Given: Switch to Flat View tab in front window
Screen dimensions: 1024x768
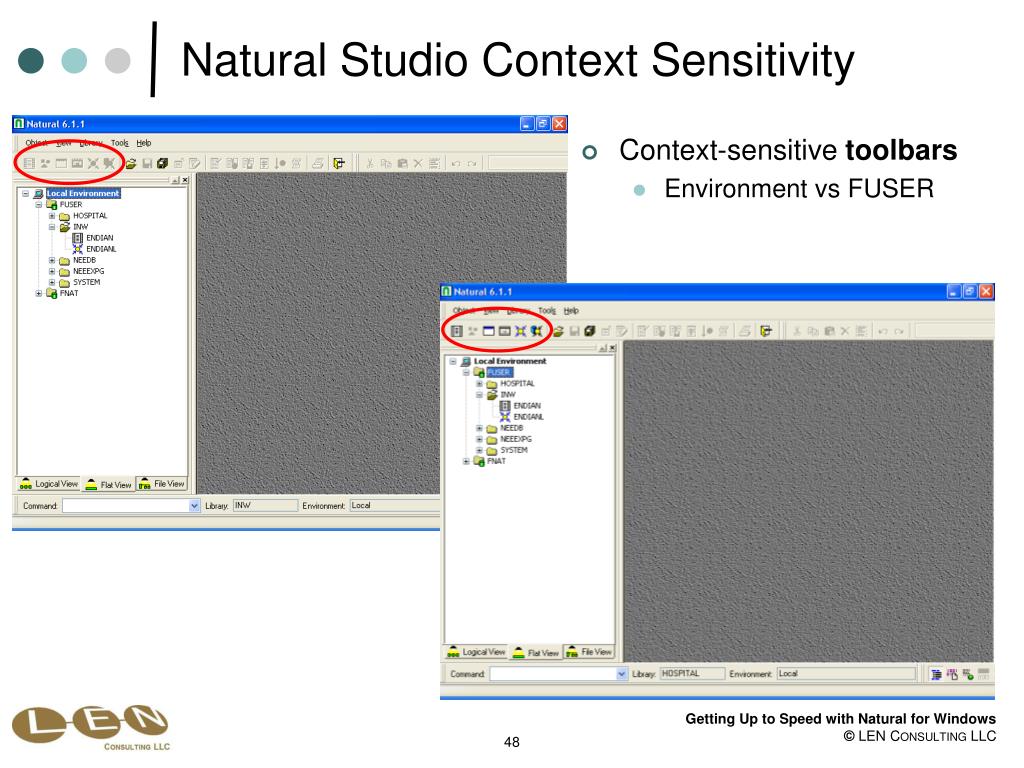Looking at the screenshot, I should point(536,652).
